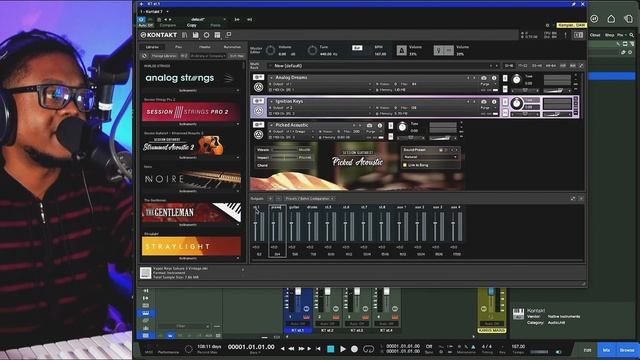This screenshot has width=640, height=360.
Task: Click the metronome icon in Master Editor
Action: (401, 50)
